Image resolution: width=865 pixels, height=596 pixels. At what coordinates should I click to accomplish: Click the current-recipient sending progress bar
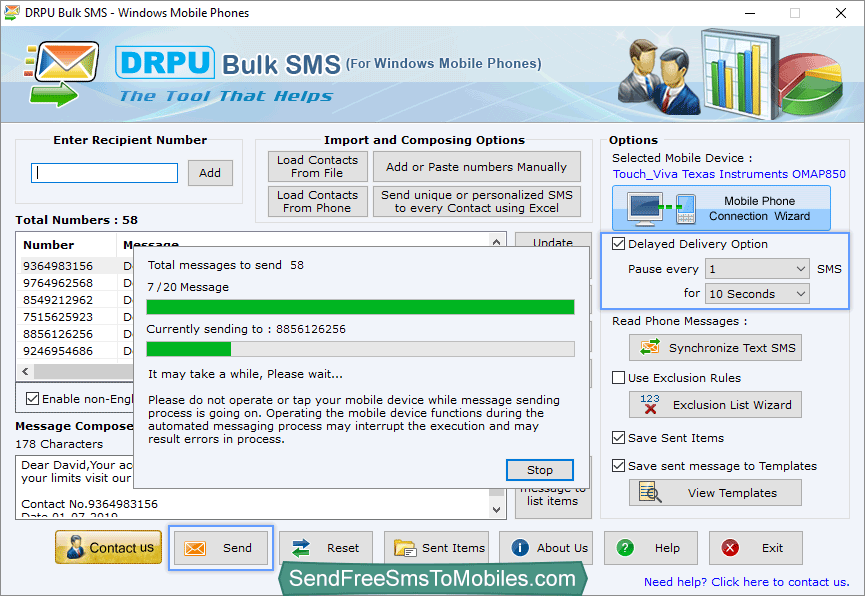coord(360,349)
